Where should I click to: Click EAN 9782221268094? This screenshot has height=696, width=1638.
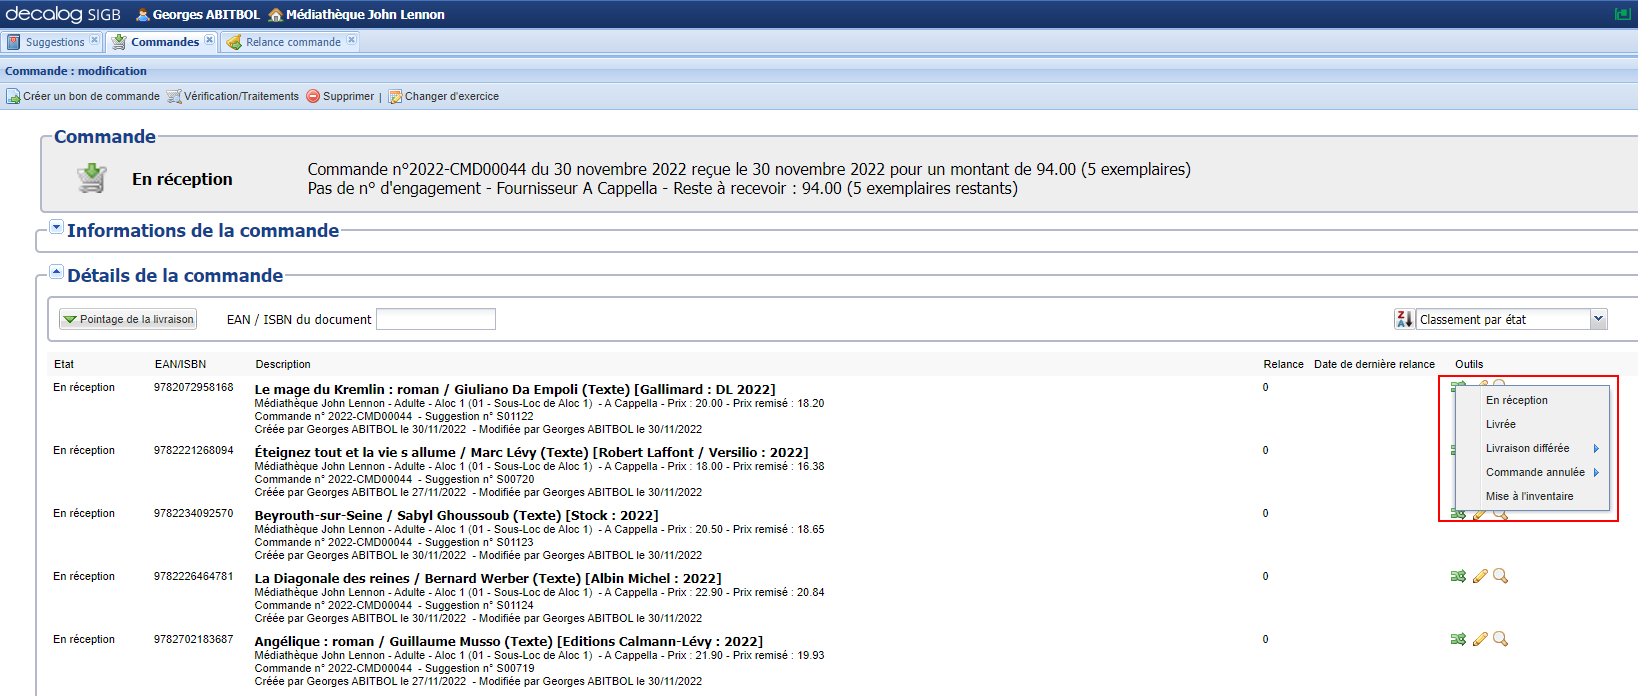(193, 450)
